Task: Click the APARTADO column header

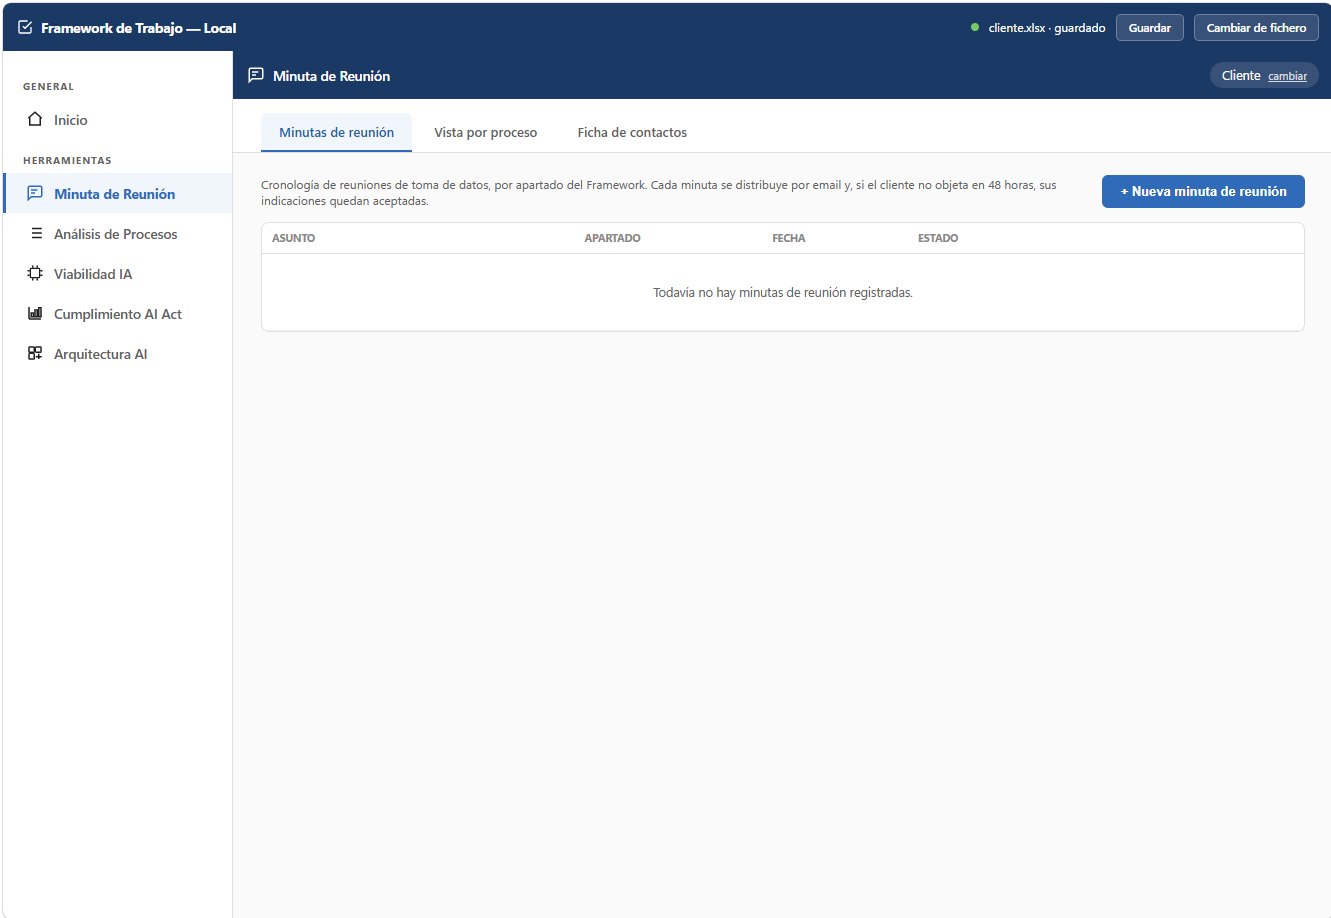Action: (612, 238)
